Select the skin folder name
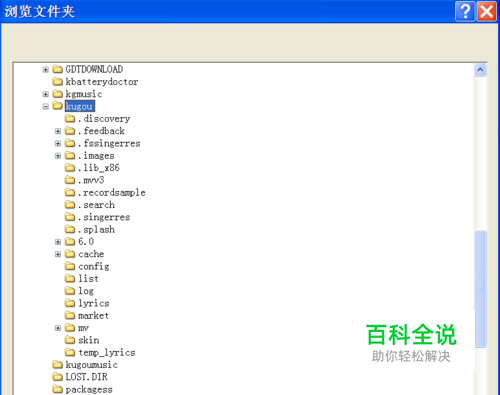The width and height of the screenshot is (500, 395). (89, 340)
